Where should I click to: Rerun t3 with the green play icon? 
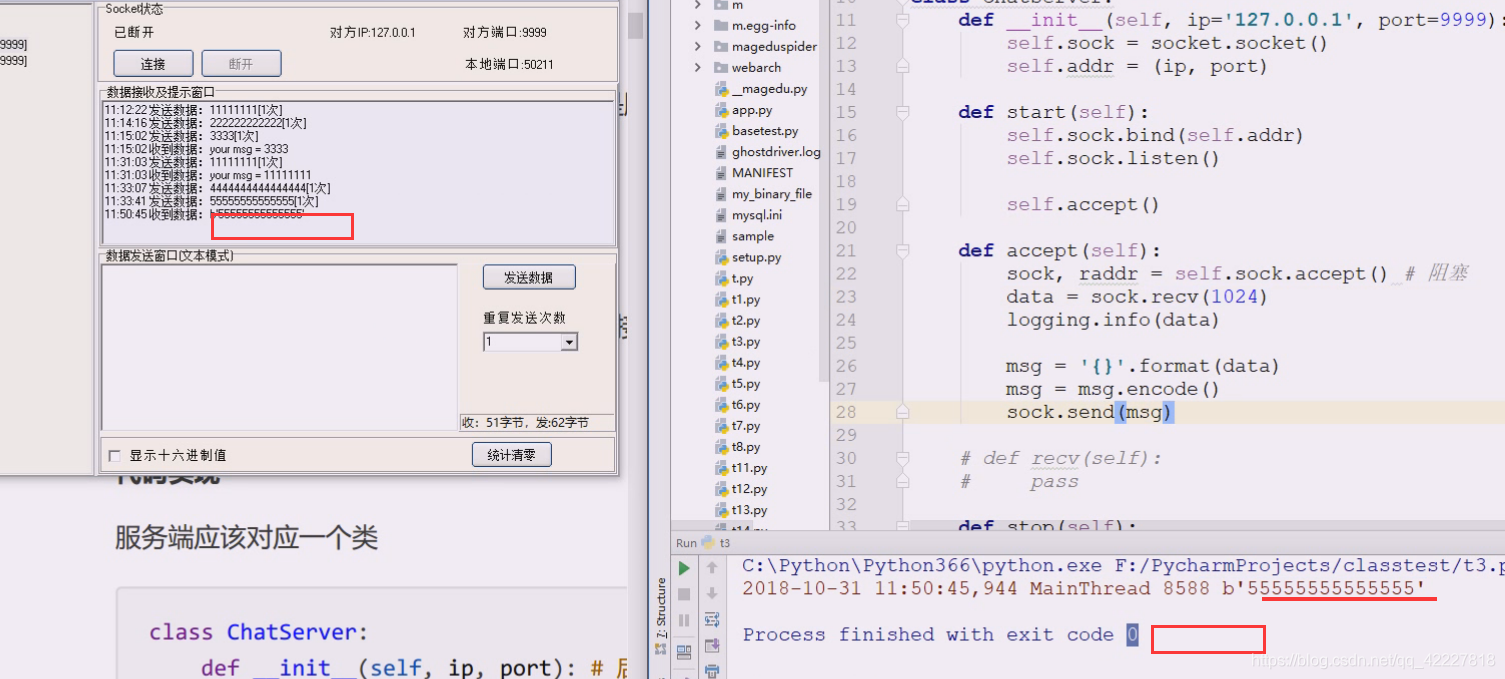[x=684, y=568]
